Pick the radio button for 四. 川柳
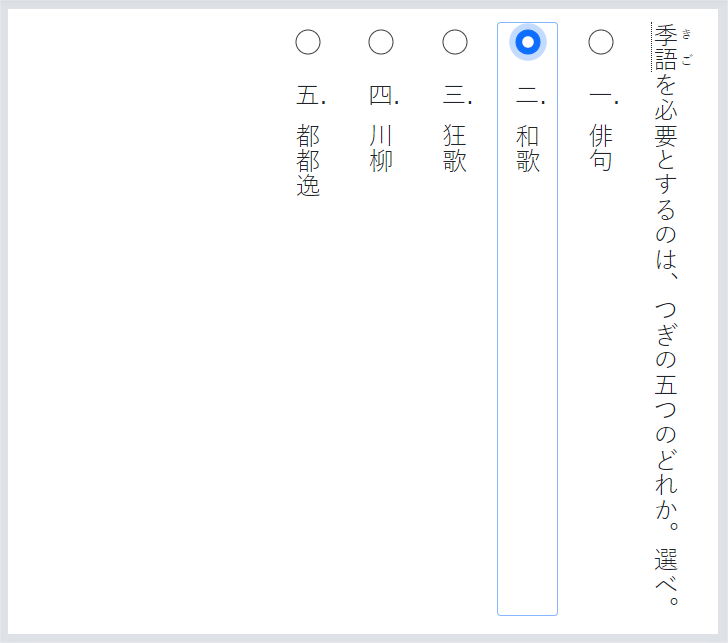Viewport: 728px width, 643px height. point(381,42)
